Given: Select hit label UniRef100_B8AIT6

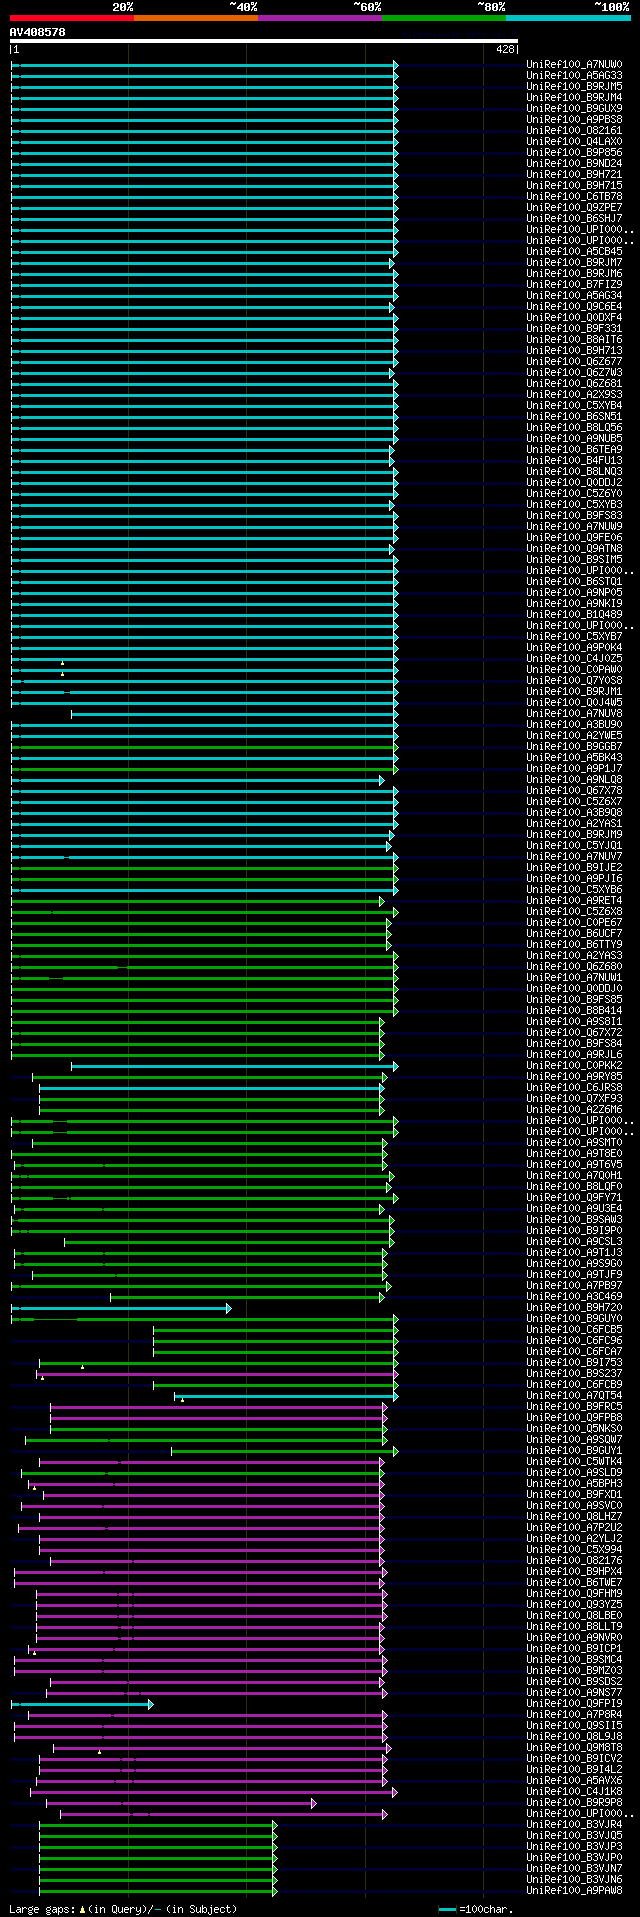Looking at the screenshot, I should (574, 339).
